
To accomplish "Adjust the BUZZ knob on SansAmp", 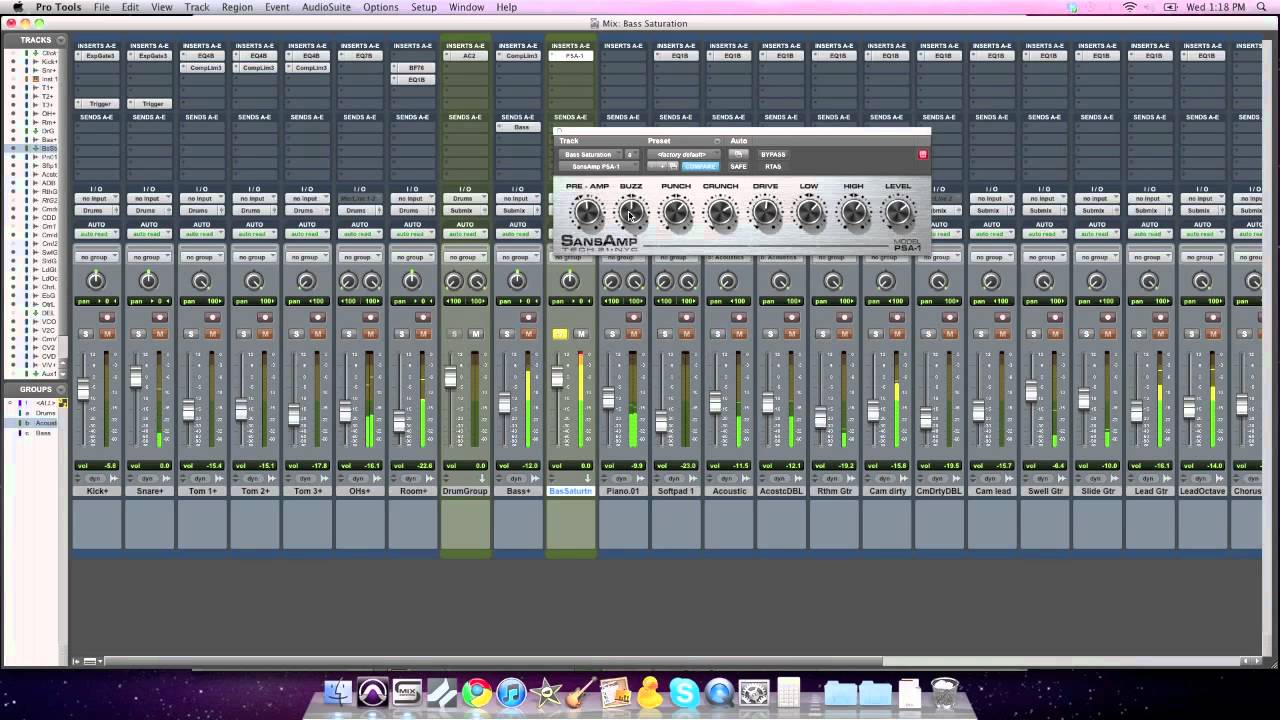I will point(631,213).
